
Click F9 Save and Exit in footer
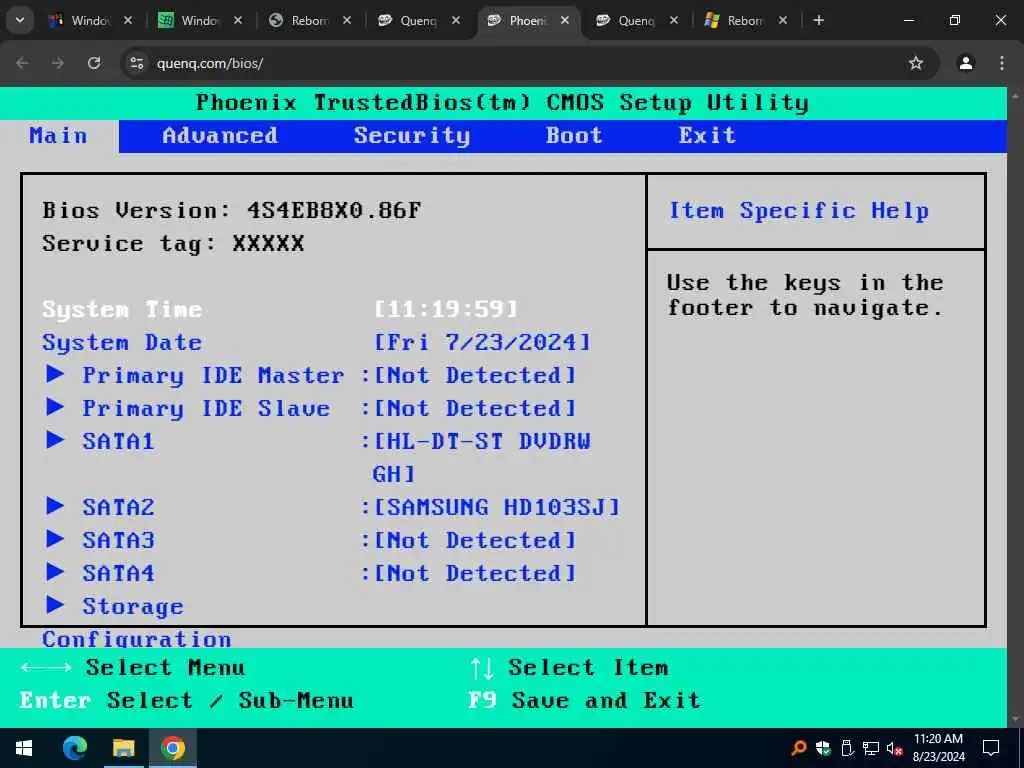pyautogui.click(x=584, y=700)
